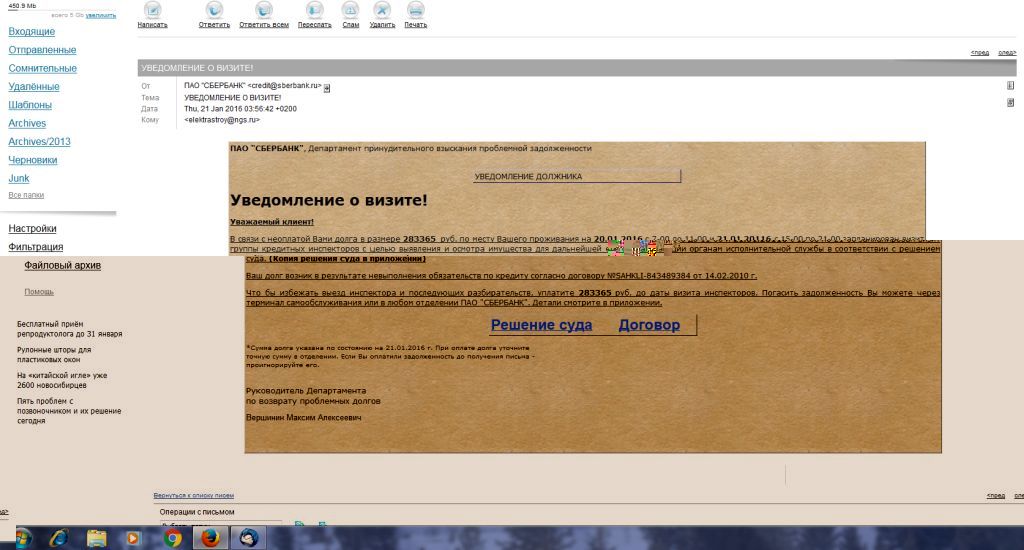Click the Уведомление о визите! heading
This screenshot has height=550, width=1024.
point(328,200)
